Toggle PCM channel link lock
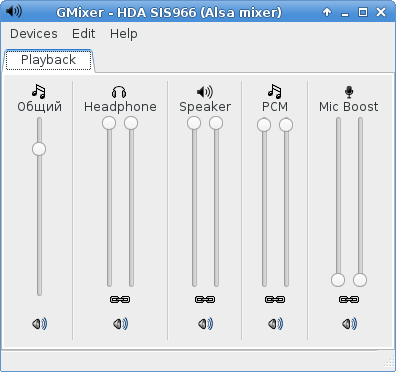396x372 pixels. click(275, 299)
